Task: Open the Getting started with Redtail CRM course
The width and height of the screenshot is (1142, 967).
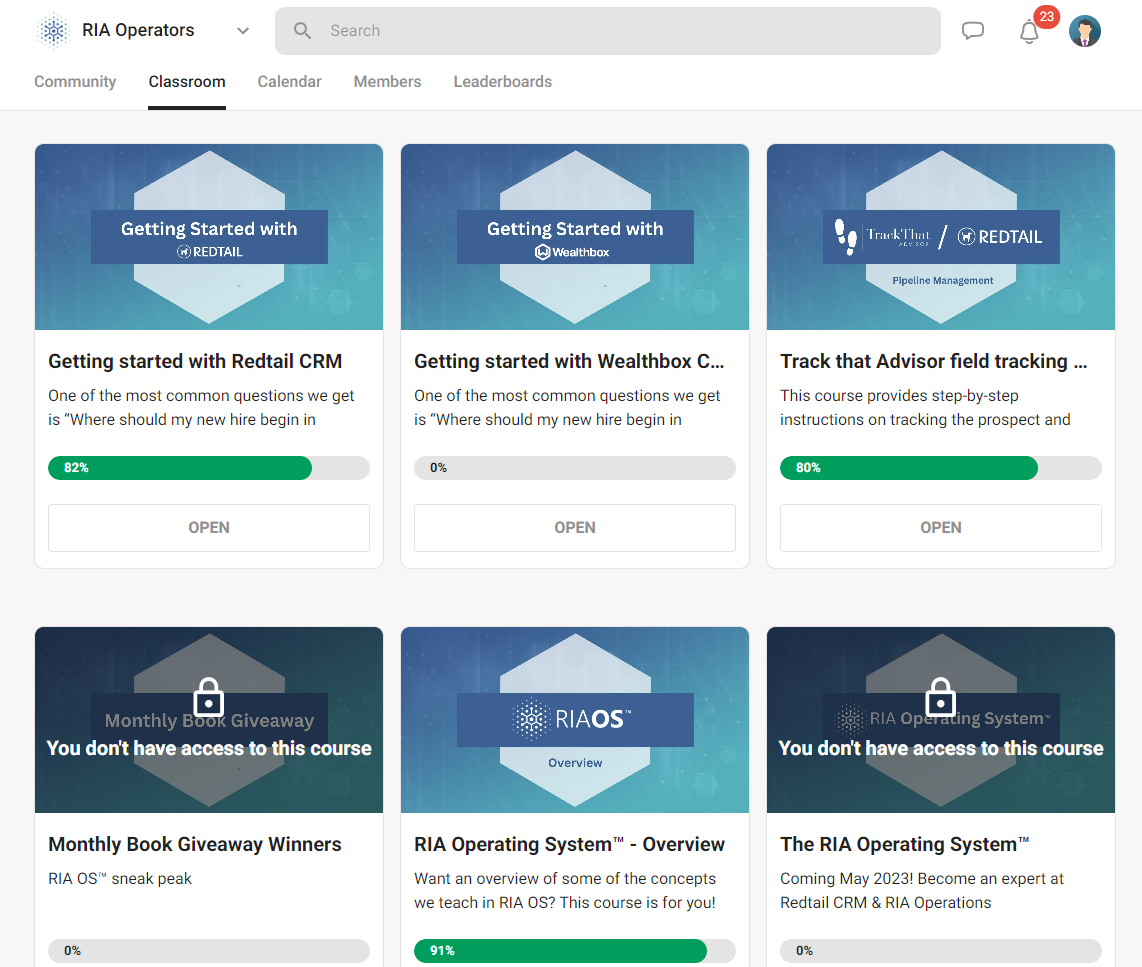Action: coord(208,527)
